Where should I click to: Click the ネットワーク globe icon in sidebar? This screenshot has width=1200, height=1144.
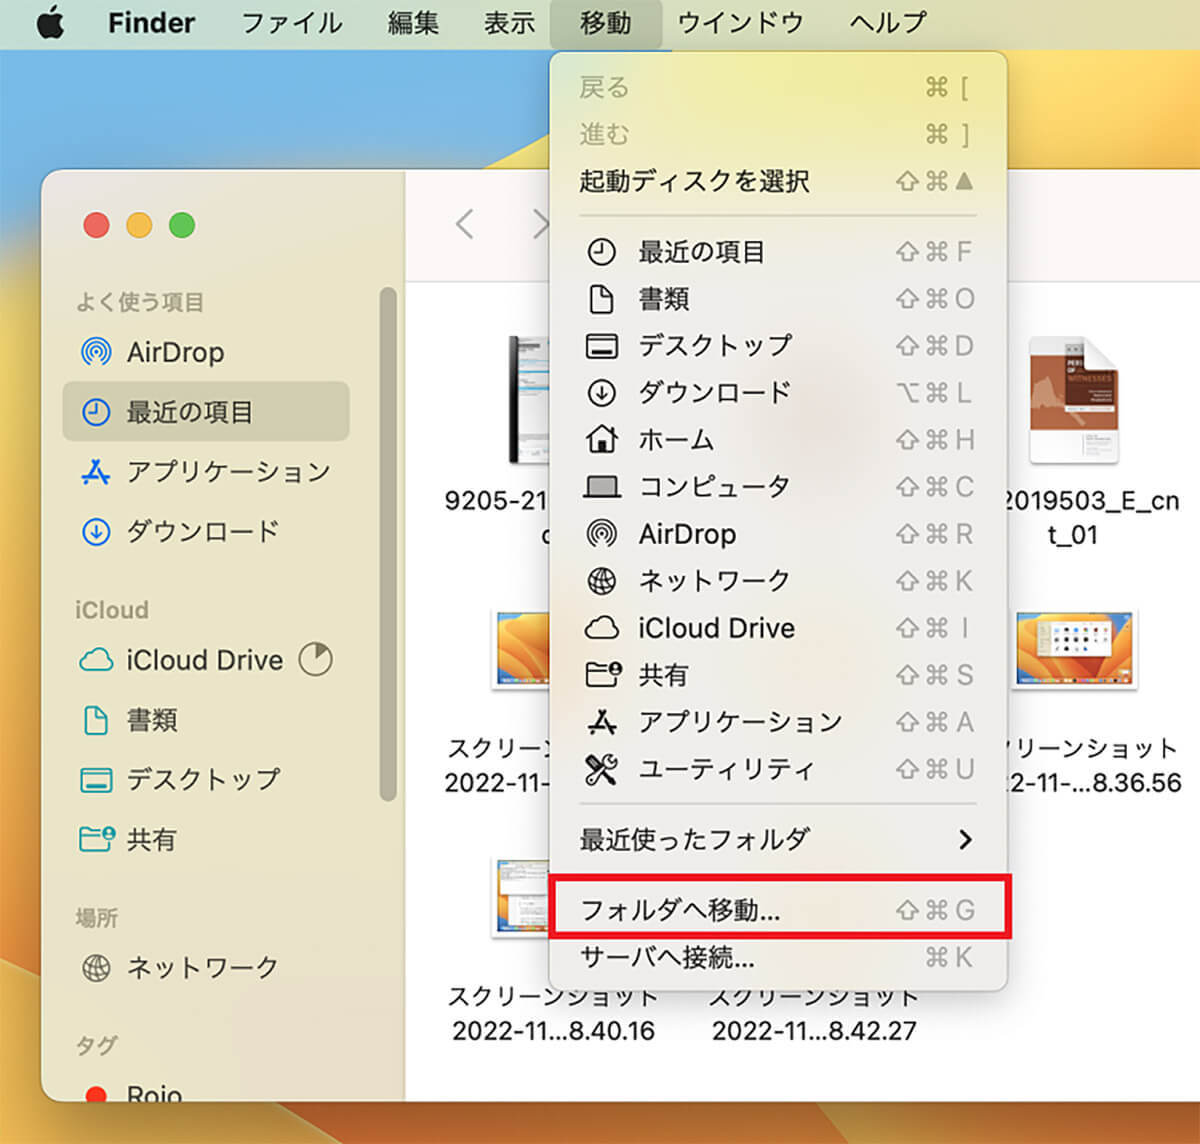[96, 968]
